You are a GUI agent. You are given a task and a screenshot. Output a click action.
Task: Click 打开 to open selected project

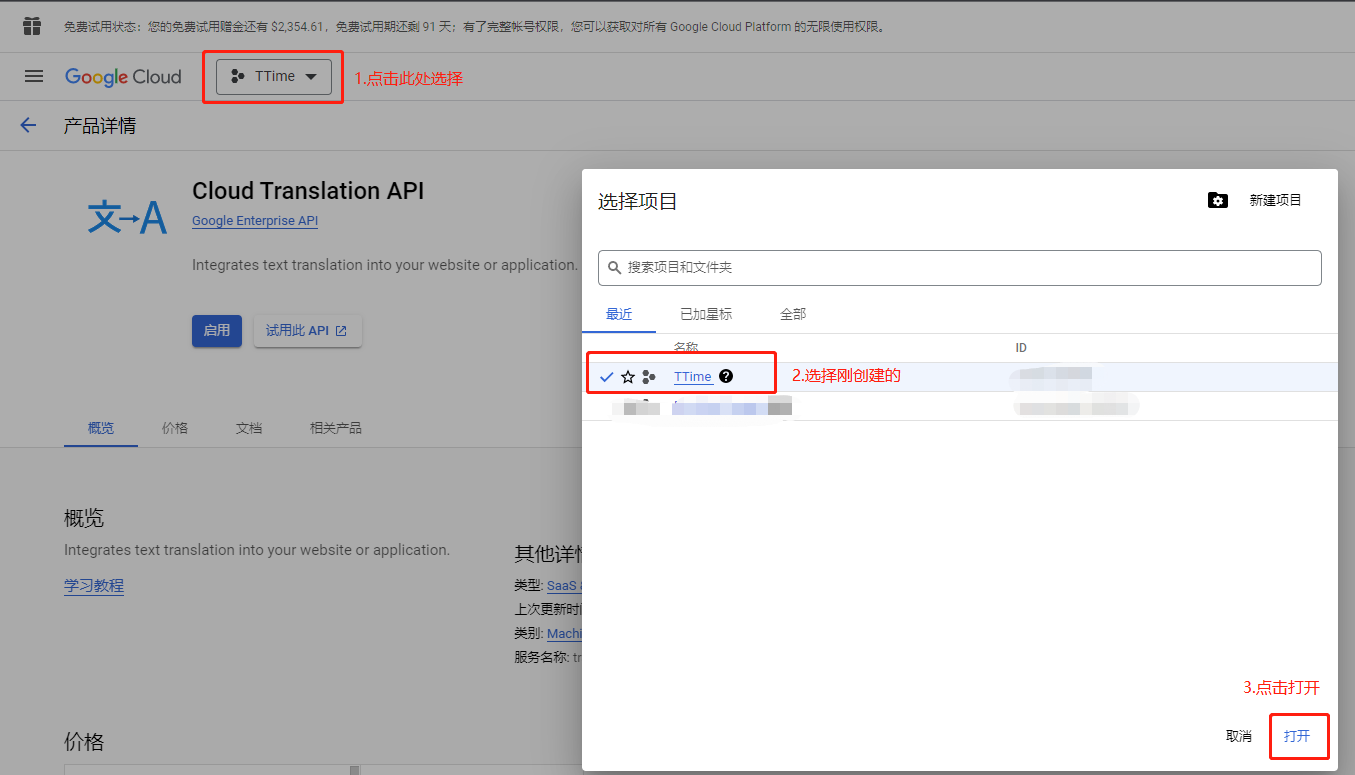click(x=1297, y=736)
